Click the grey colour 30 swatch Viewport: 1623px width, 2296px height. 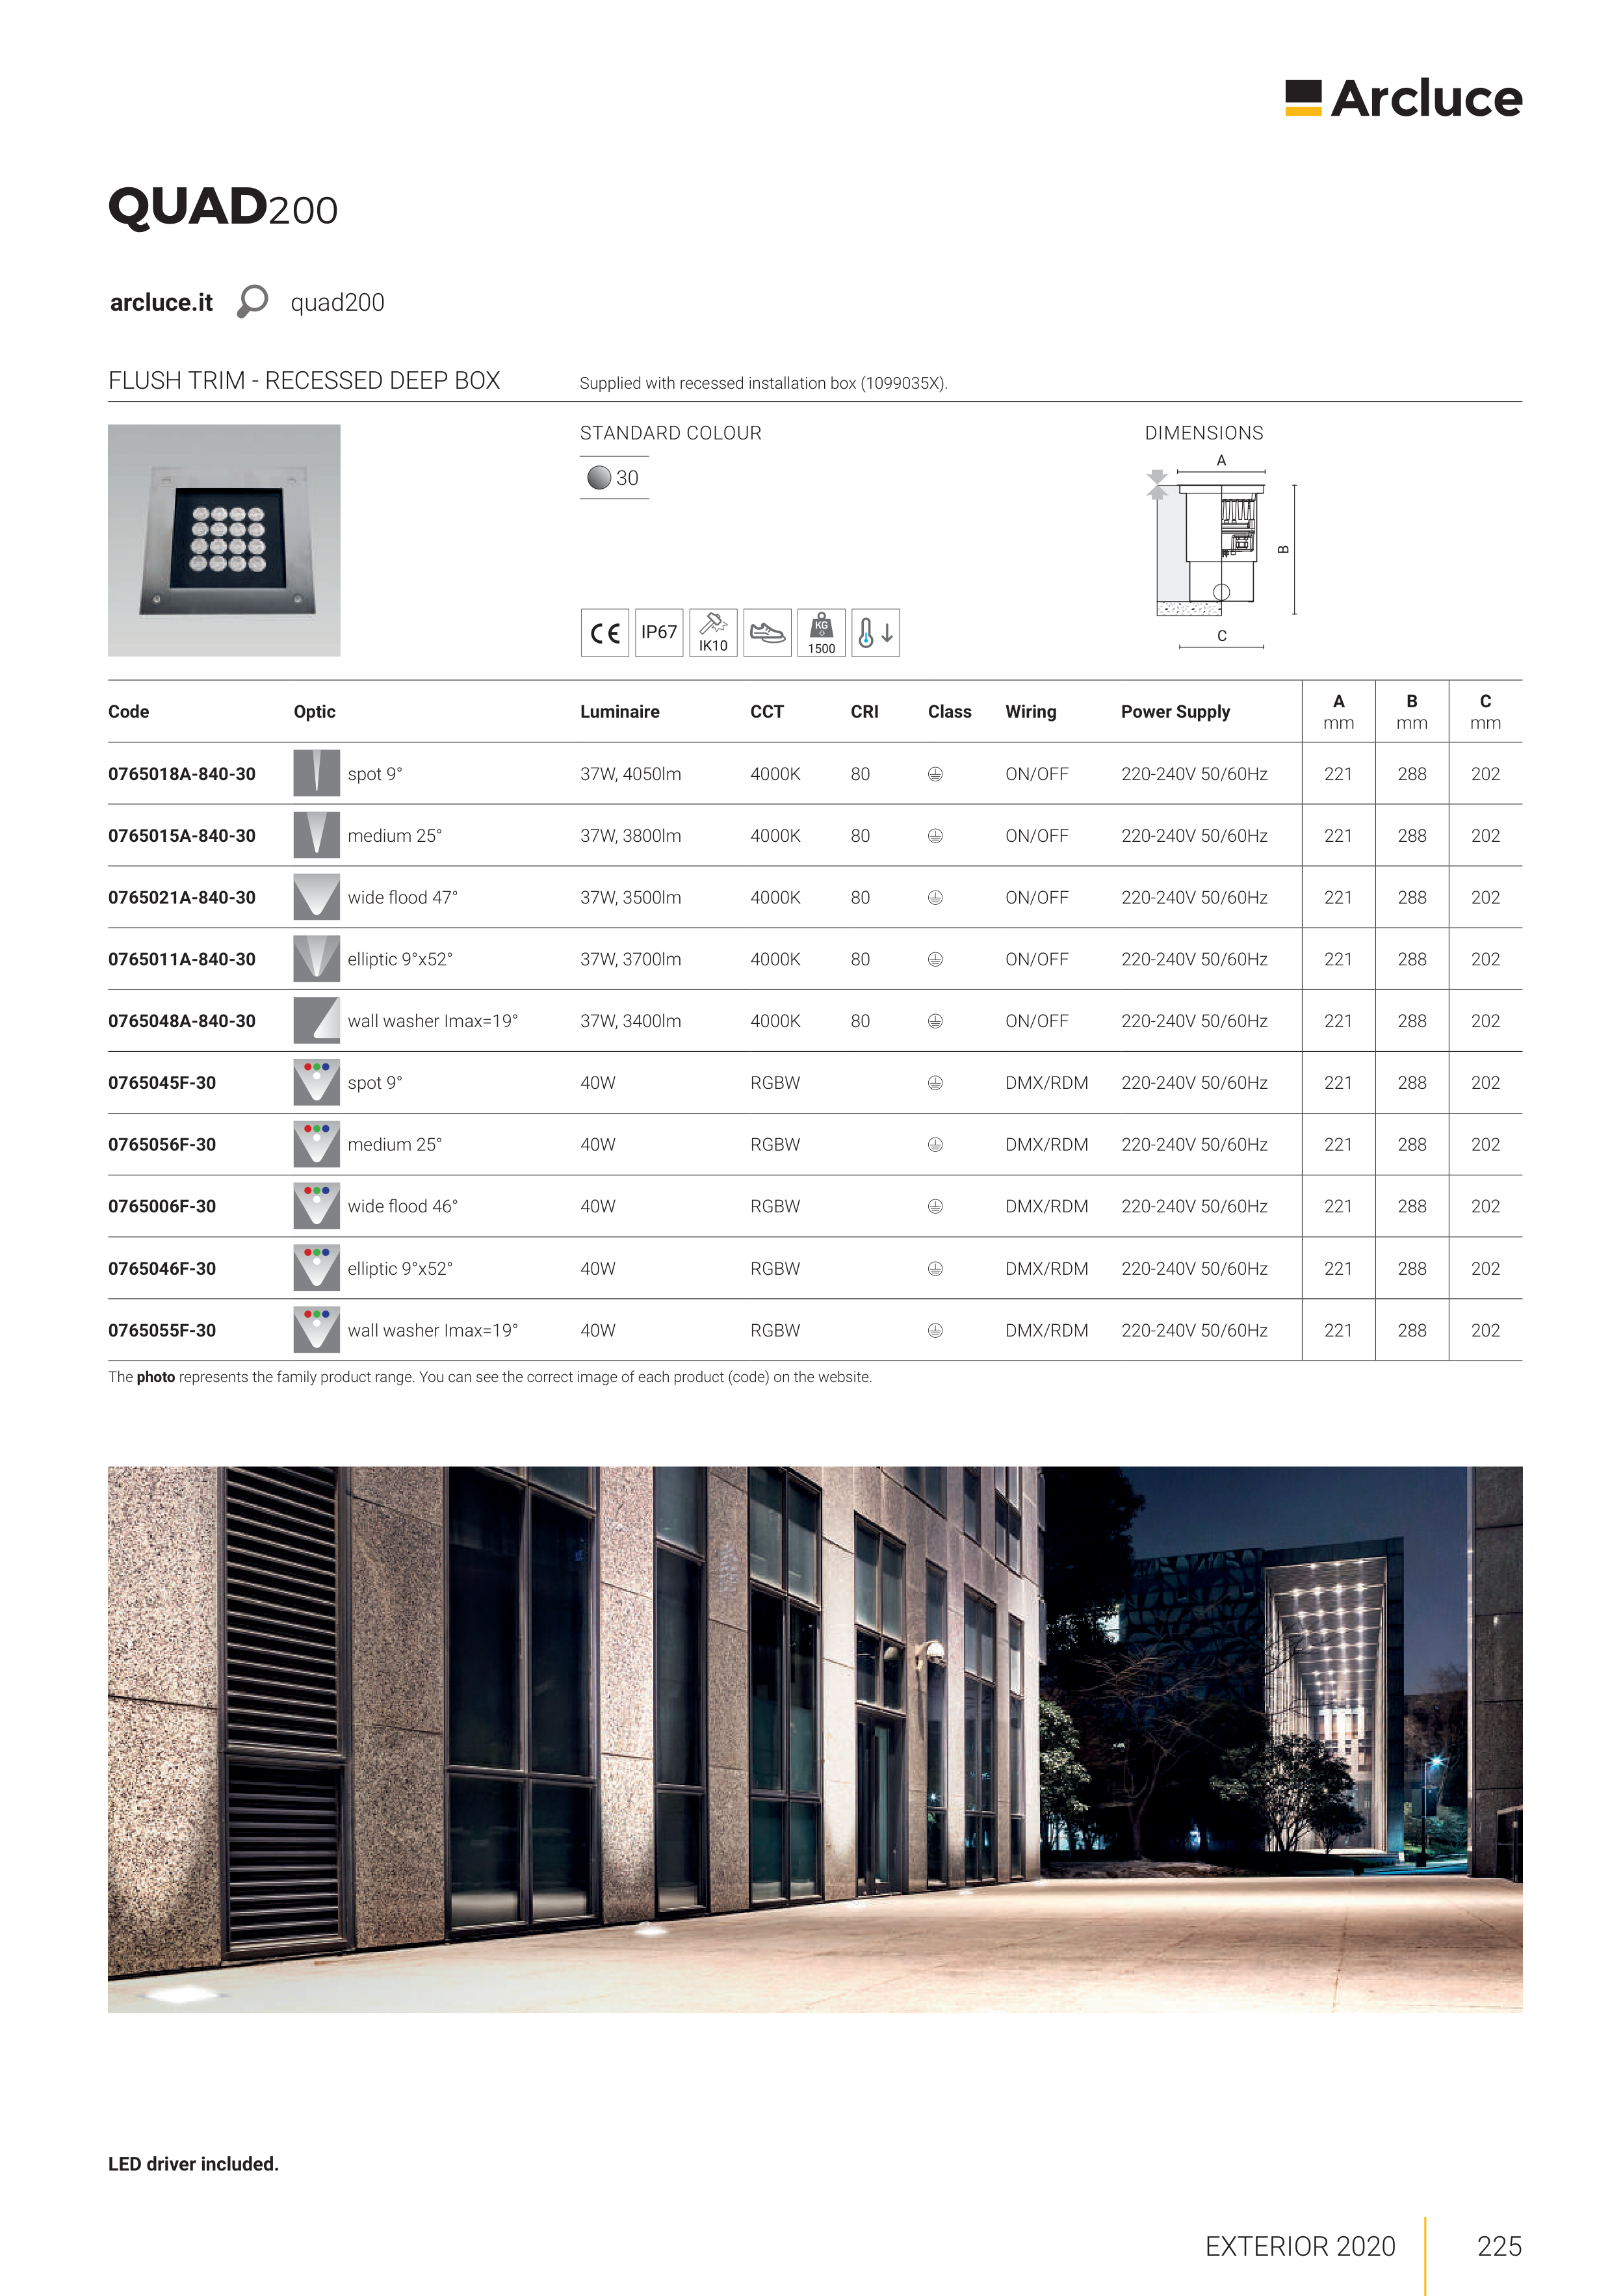(x=599, y=478)
